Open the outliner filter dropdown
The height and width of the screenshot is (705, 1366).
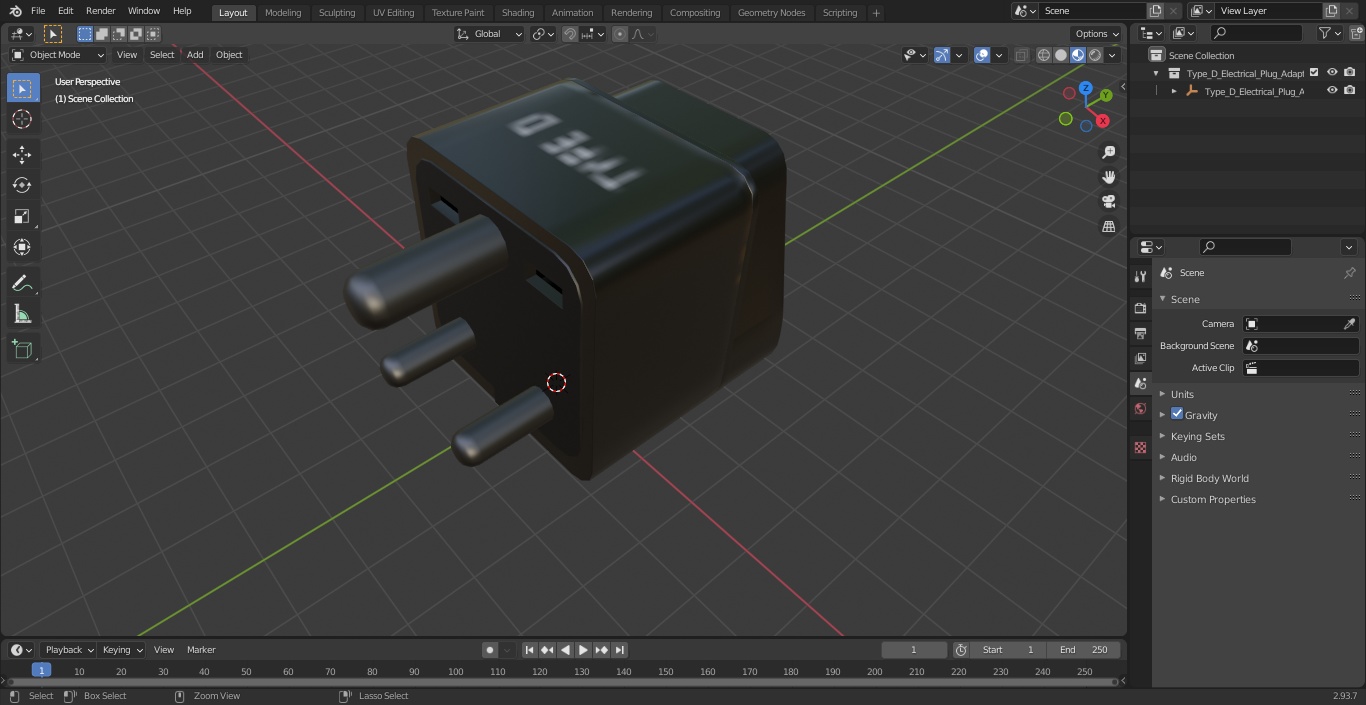[1329, 33]
